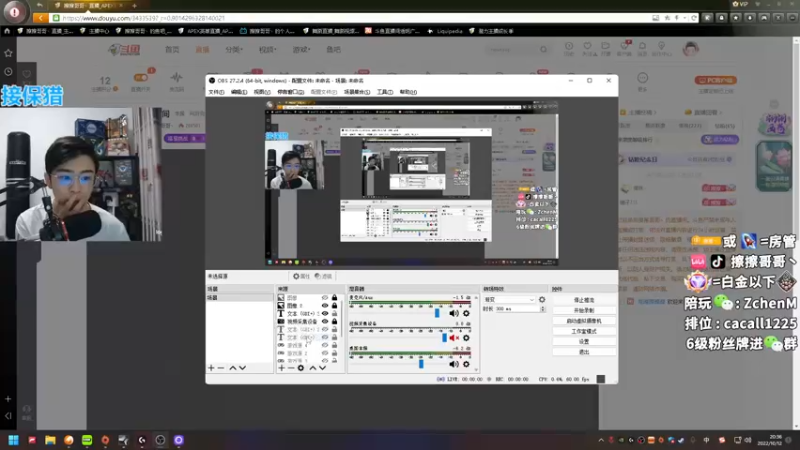This screenshot has width=800, height=450.
Task: Move source down with the arrow under sources list
Action: (322, 368)
